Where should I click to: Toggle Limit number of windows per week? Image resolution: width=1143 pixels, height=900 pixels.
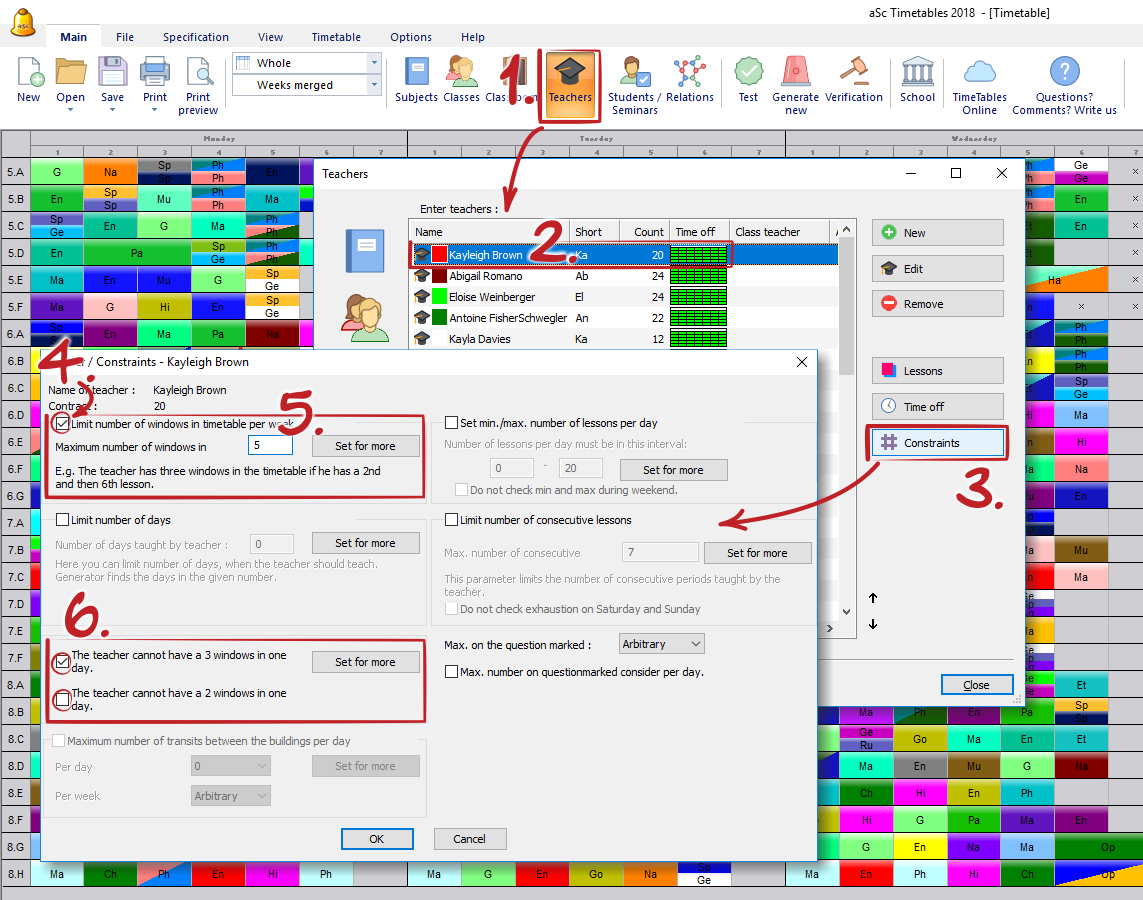coord(63,424)
